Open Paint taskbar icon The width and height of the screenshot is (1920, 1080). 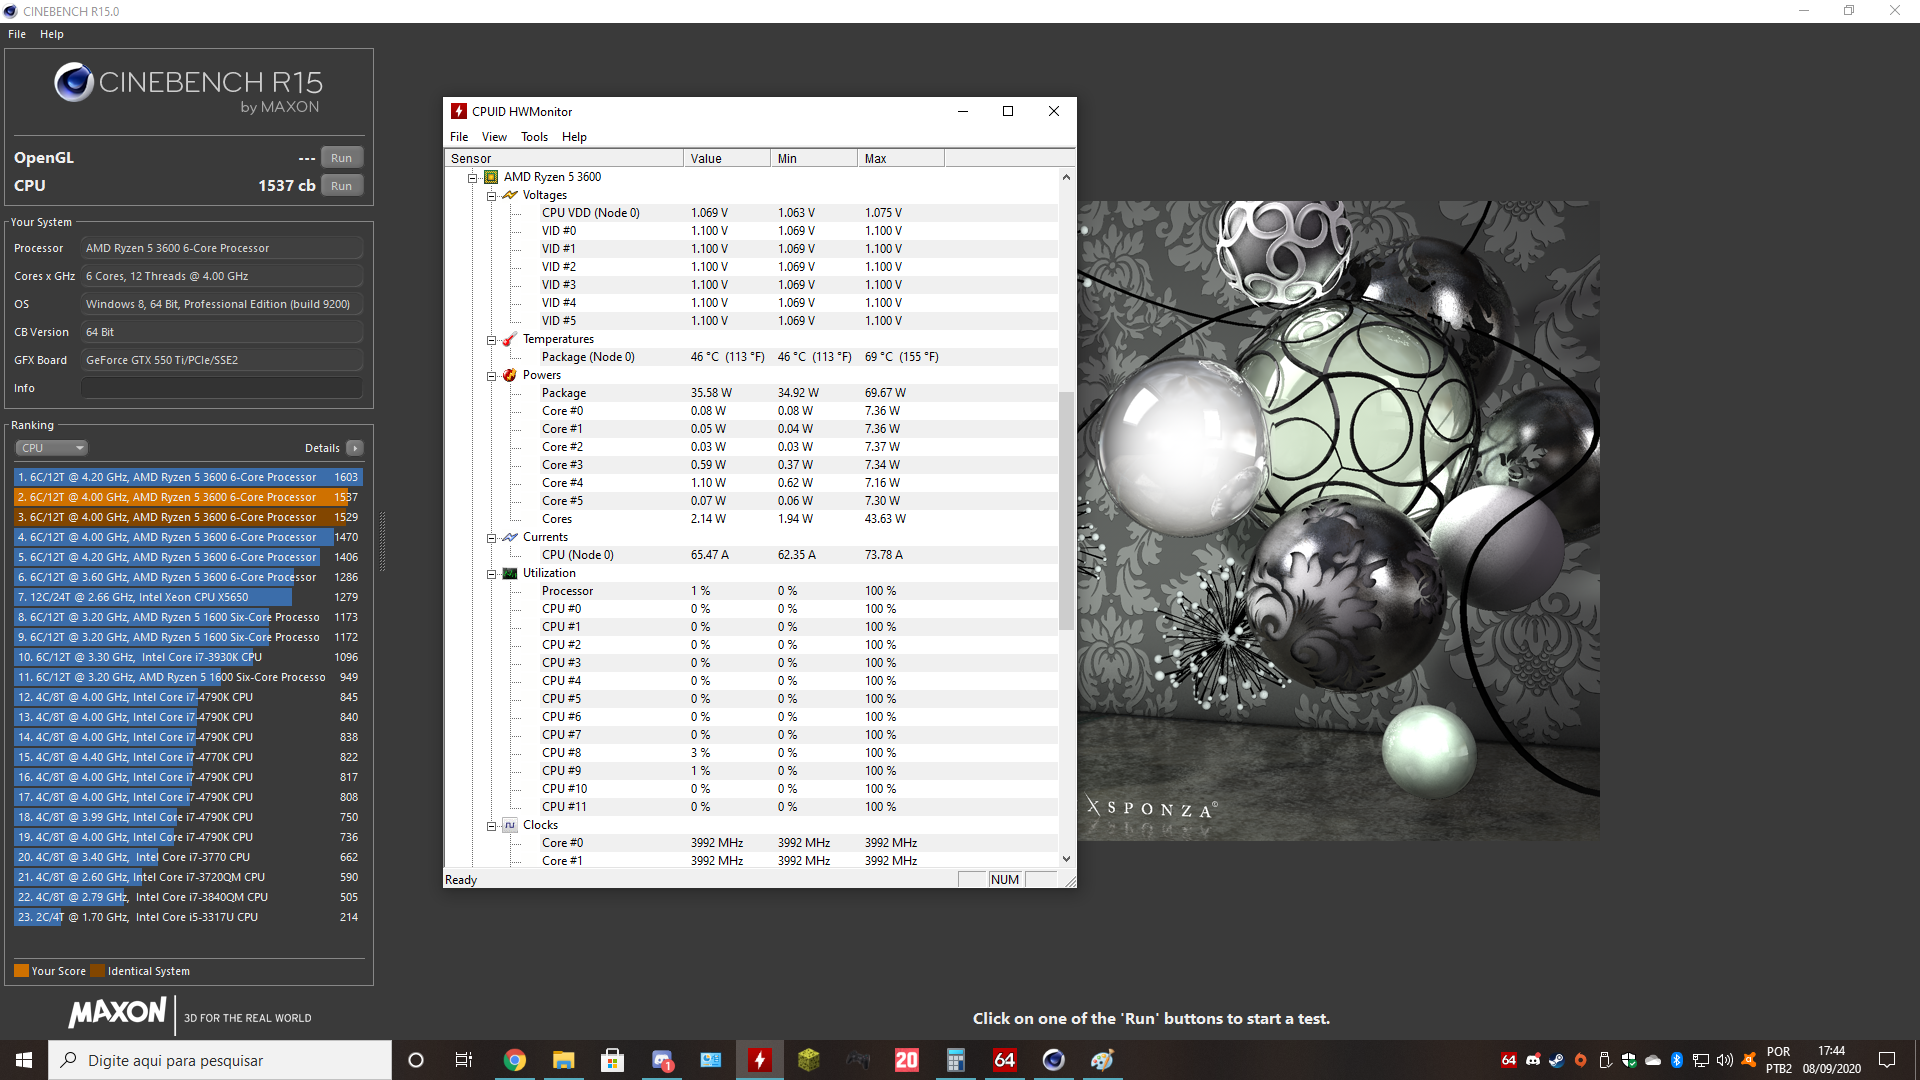tap(1103, 1060)
